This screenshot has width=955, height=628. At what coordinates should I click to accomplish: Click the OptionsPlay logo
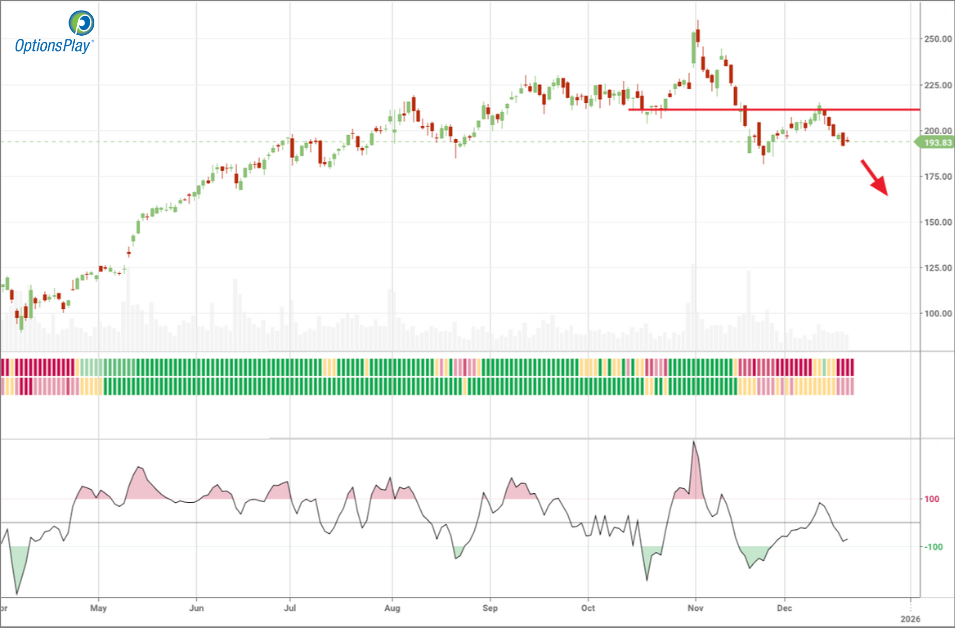(54, 32)
